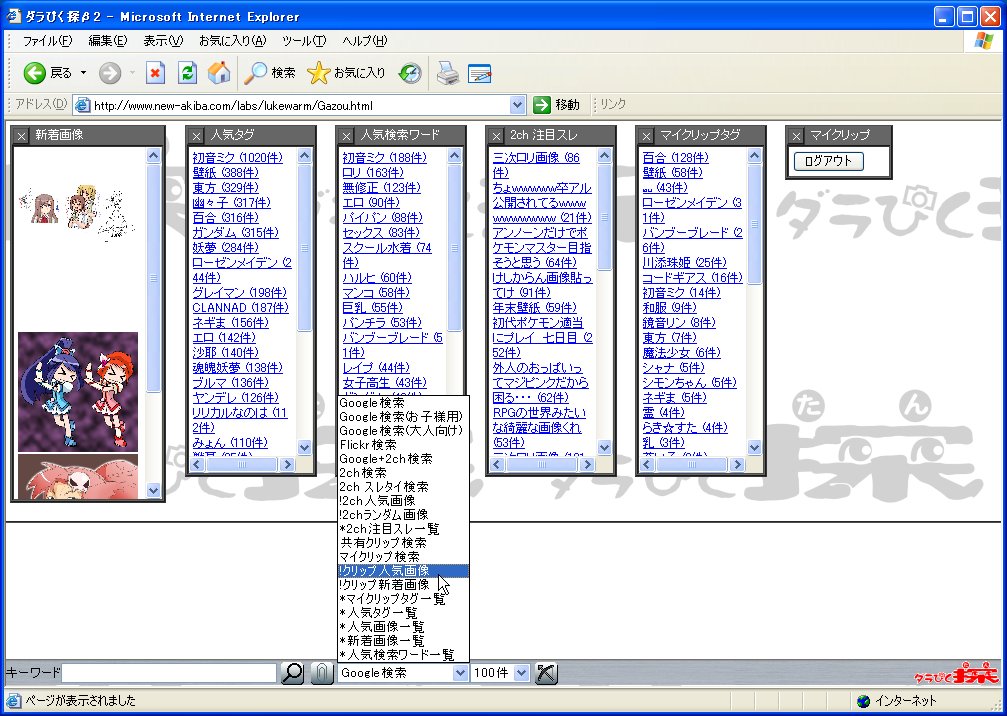Open the 百合 (128件) my clip tag
The height and width of the screenshot is (716, 1007).
pos(676,158)
